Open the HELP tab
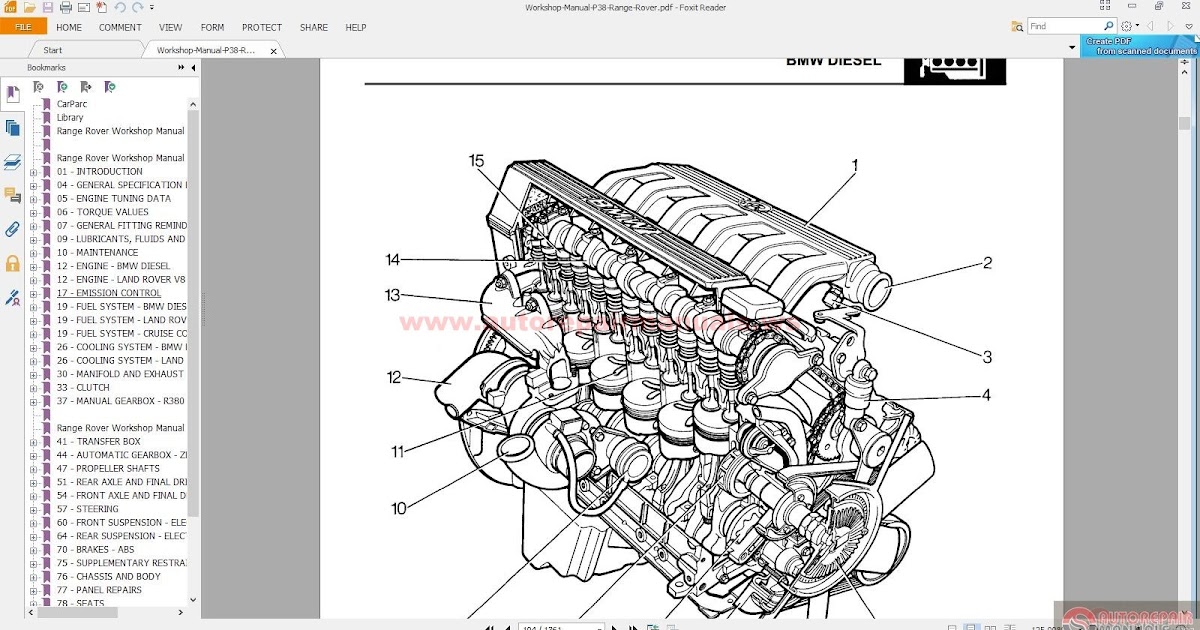The width and height of the screenshot is (1200, 630). pos(356,27)
